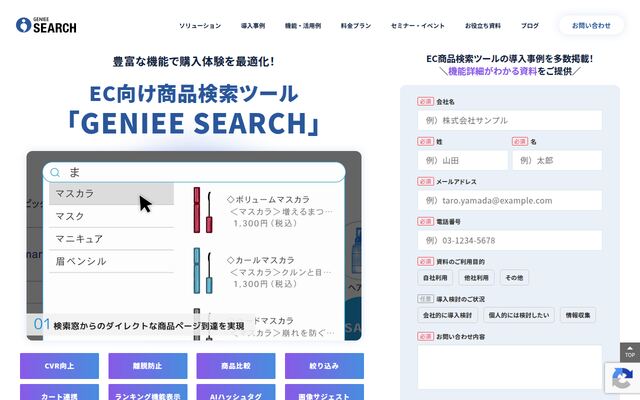Viewport: 640px width, 400px height.
Task: Open the ソリューション menu
Action: pos(200,26)
